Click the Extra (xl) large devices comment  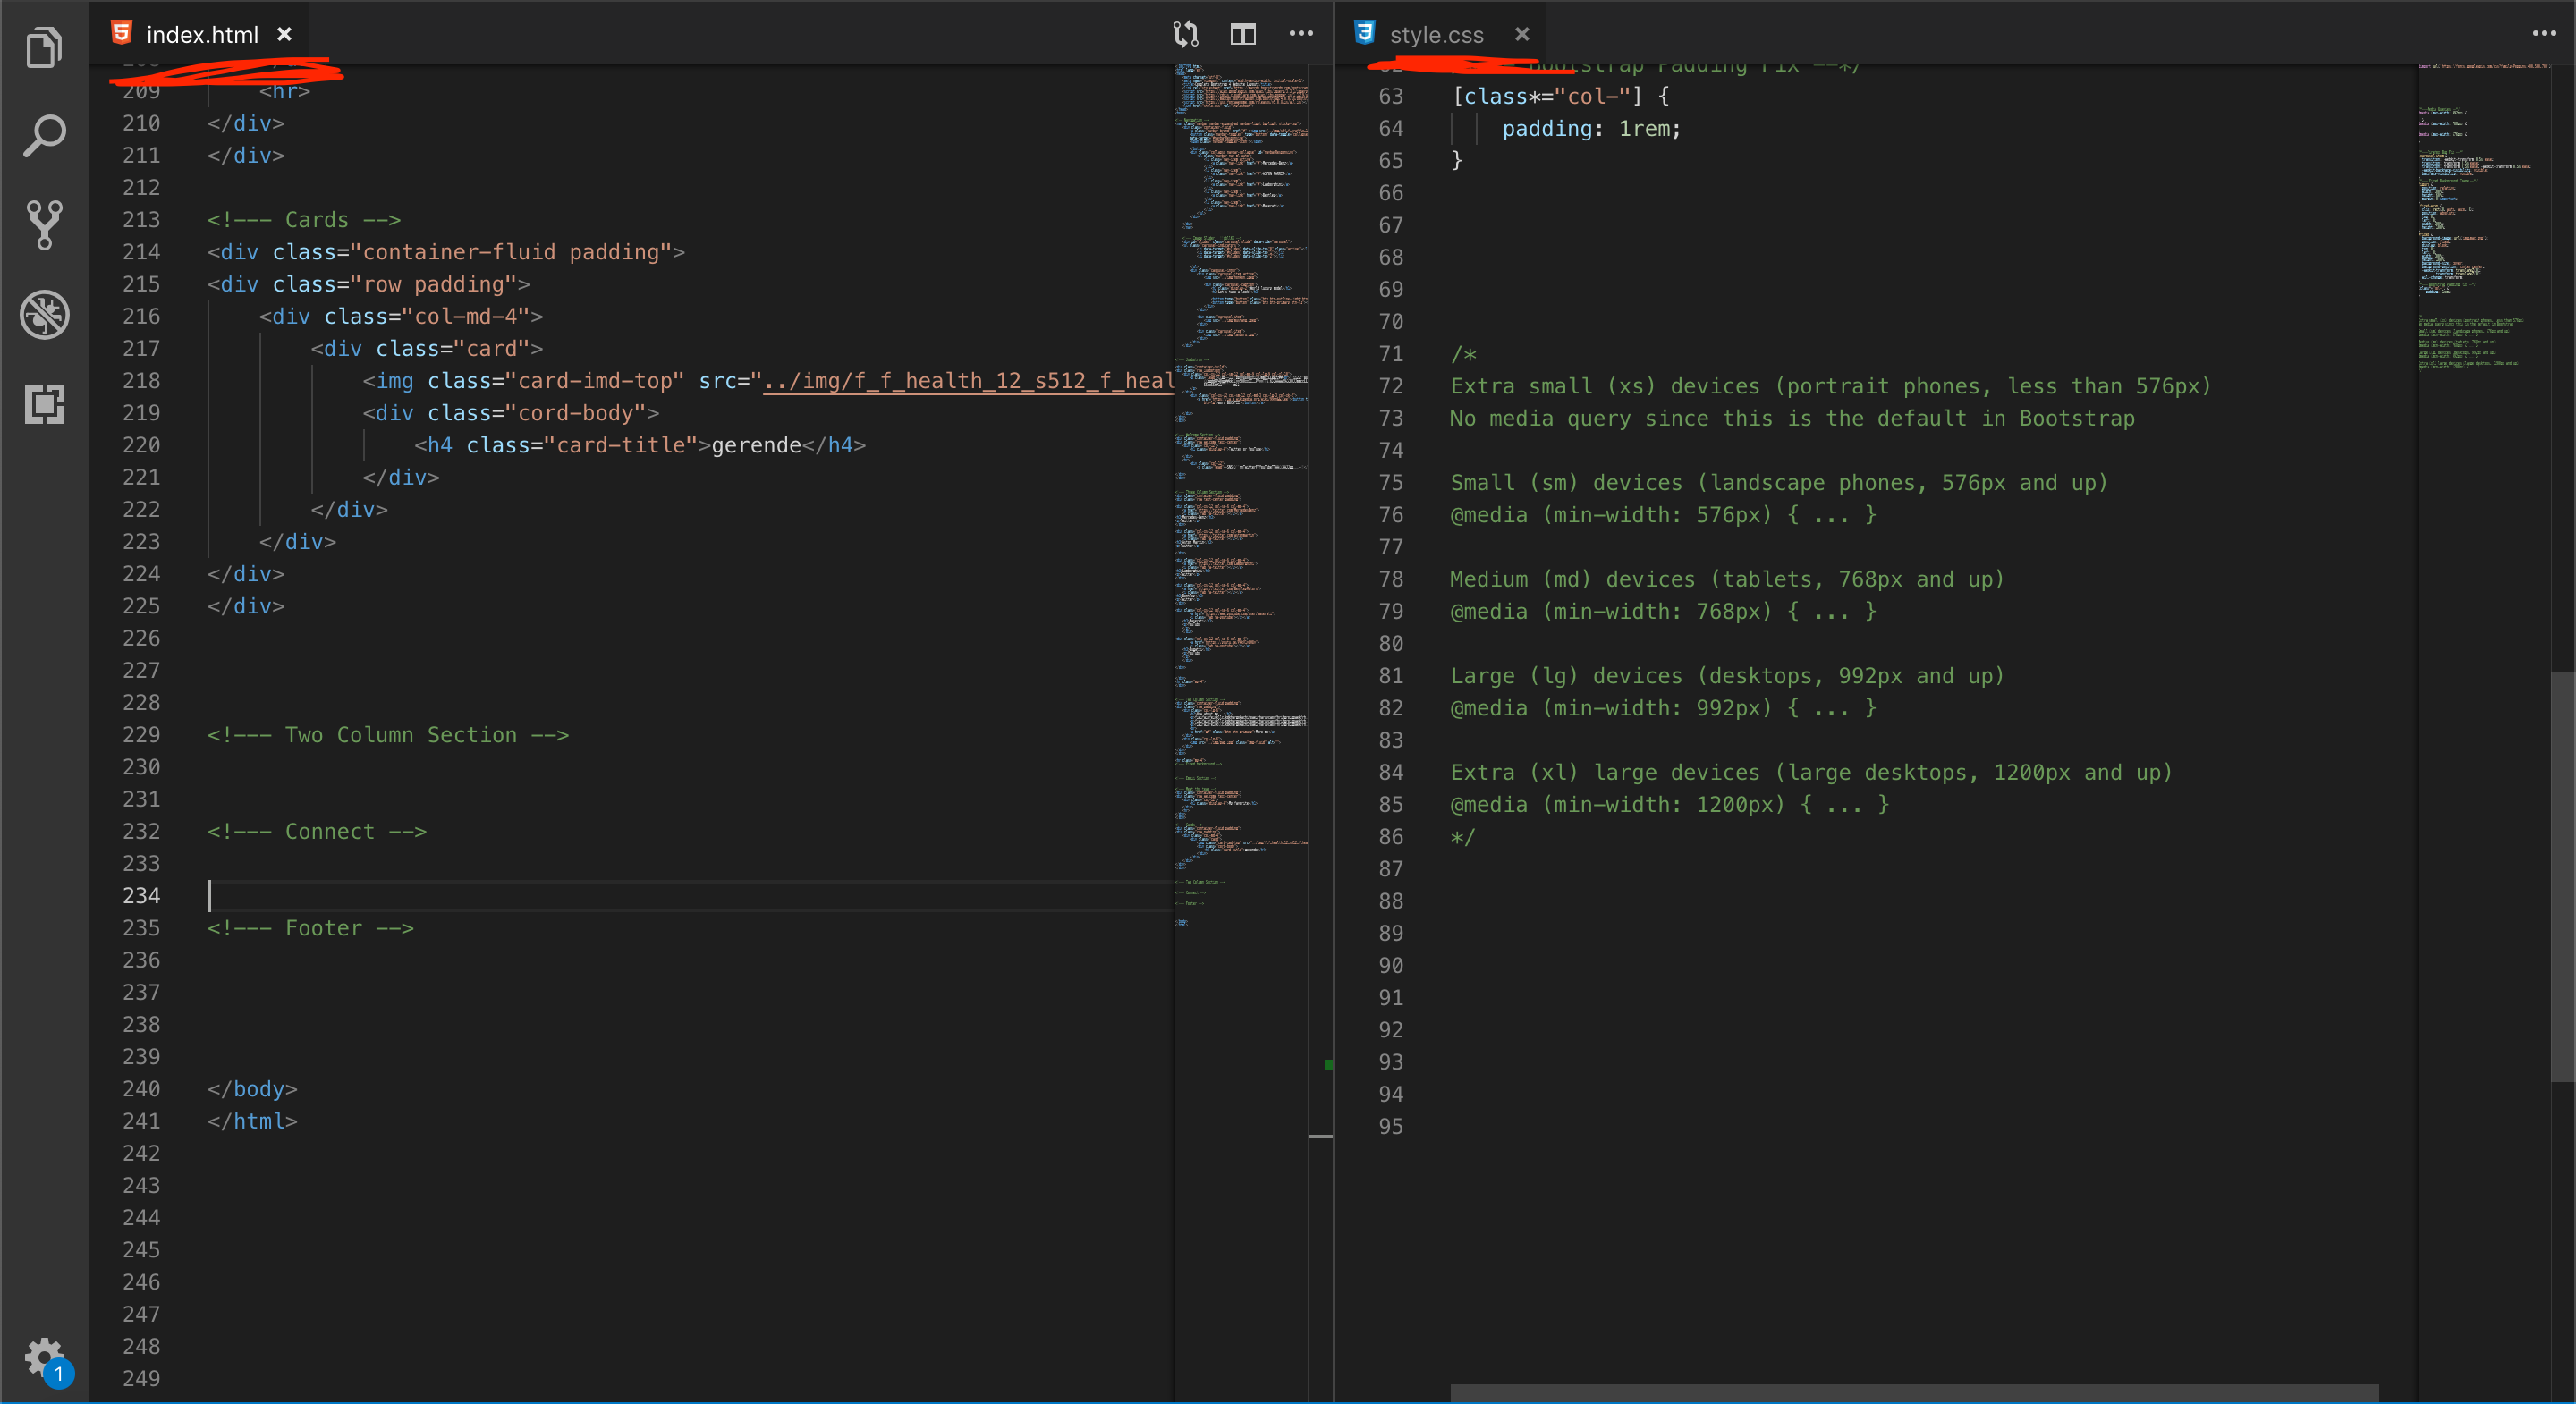1812,773
